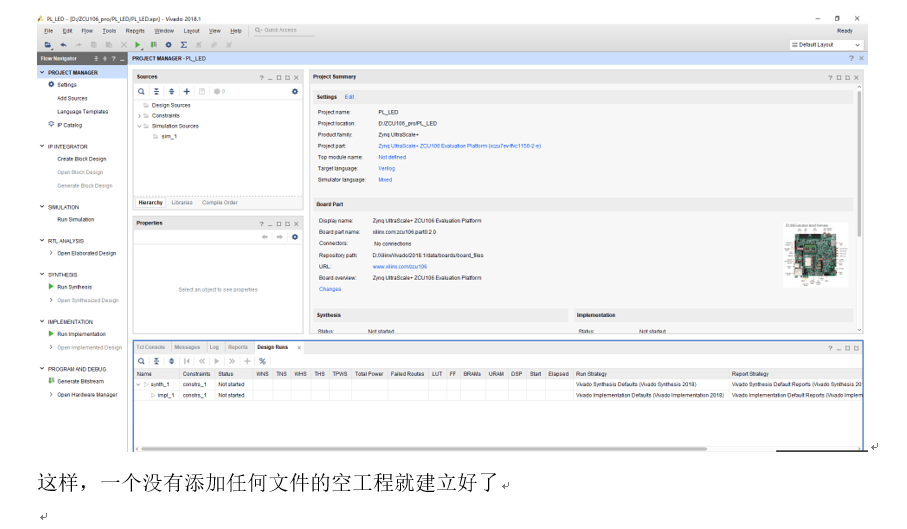Search in the Design Runs toolbar

[x=141, y=361]
